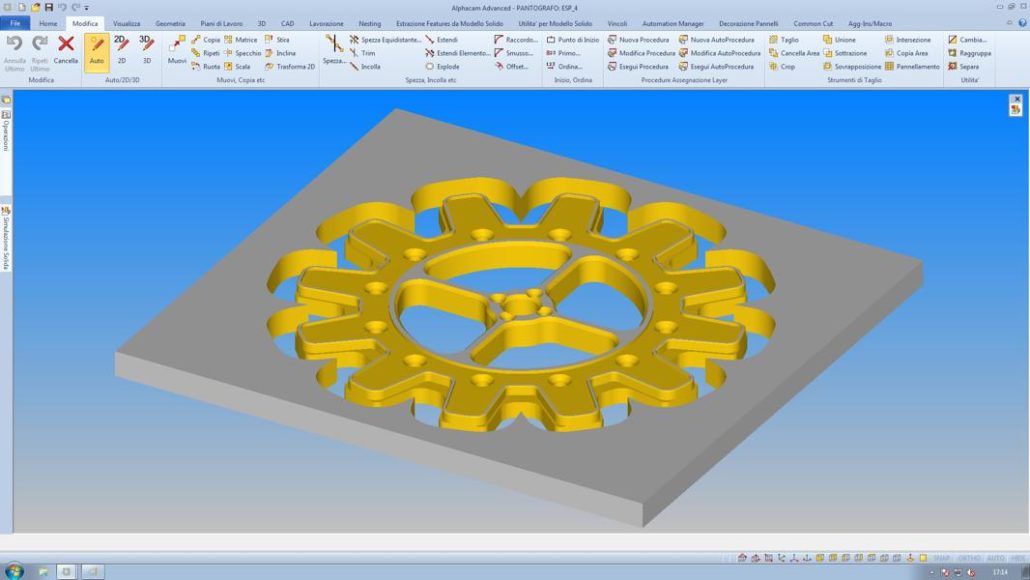Viewport: 1030px width, 580px height.
Task: Collapse the ribbon with the chevron
Action: pos(1010,23)
